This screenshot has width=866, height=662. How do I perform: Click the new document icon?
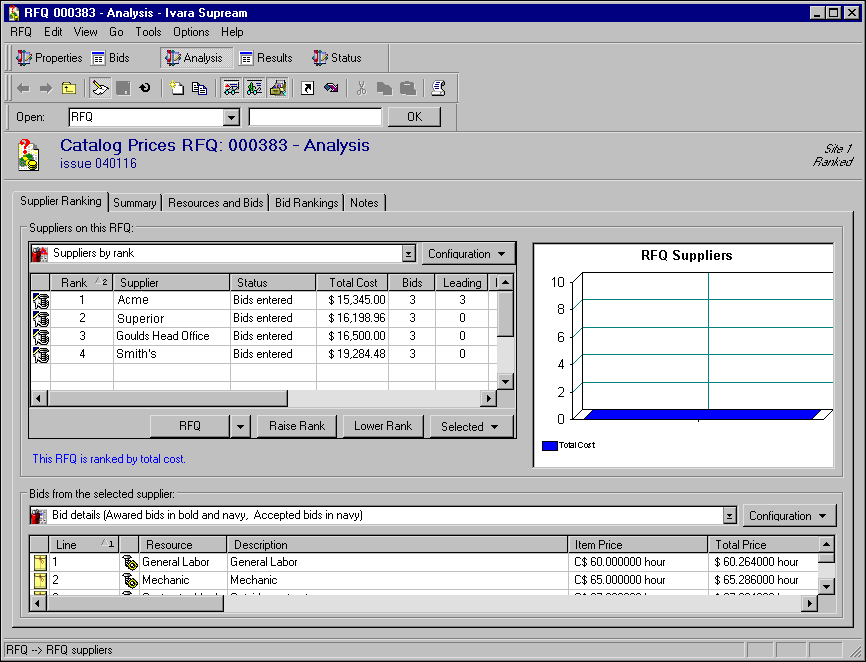tap(176, 88)
